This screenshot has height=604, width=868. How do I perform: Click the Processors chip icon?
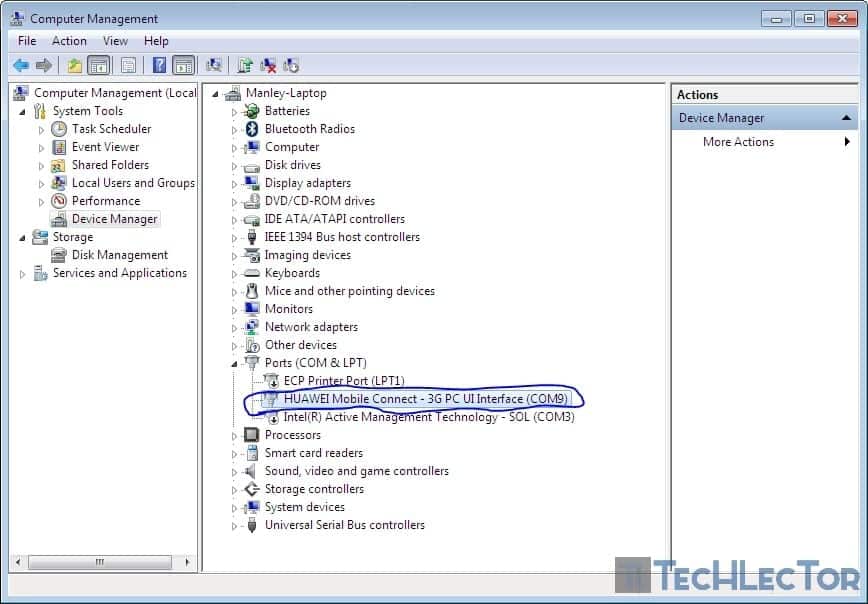251,435
